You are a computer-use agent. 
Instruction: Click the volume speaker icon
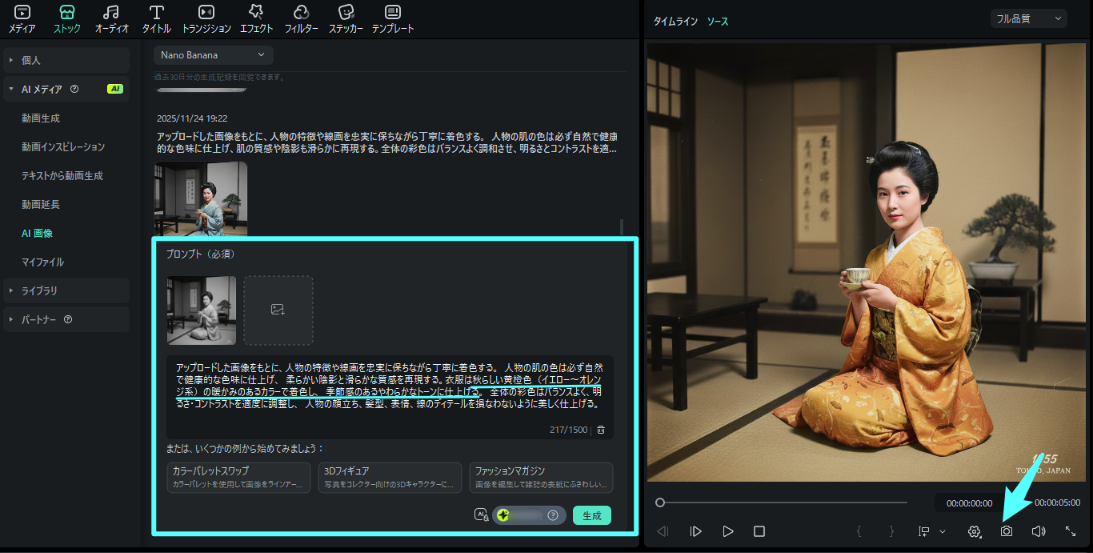coord(1038,531)
